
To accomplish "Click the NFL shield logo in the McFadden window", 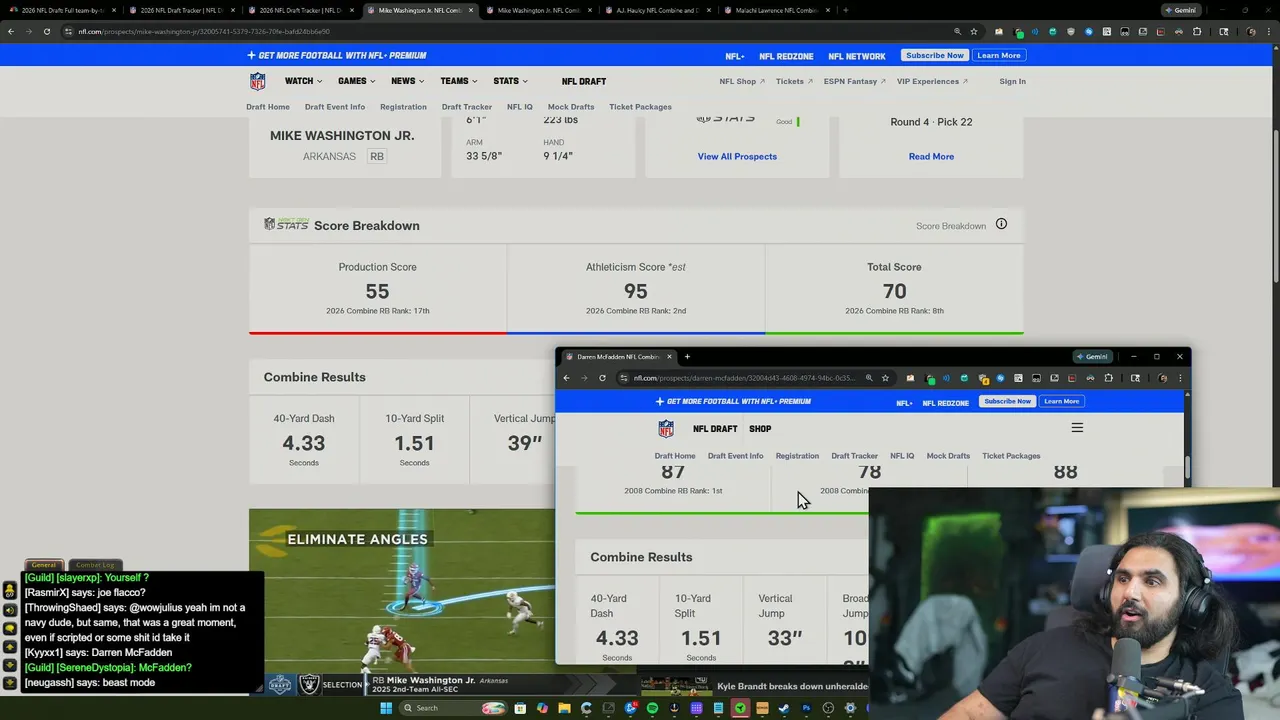I will coord(666,429).
